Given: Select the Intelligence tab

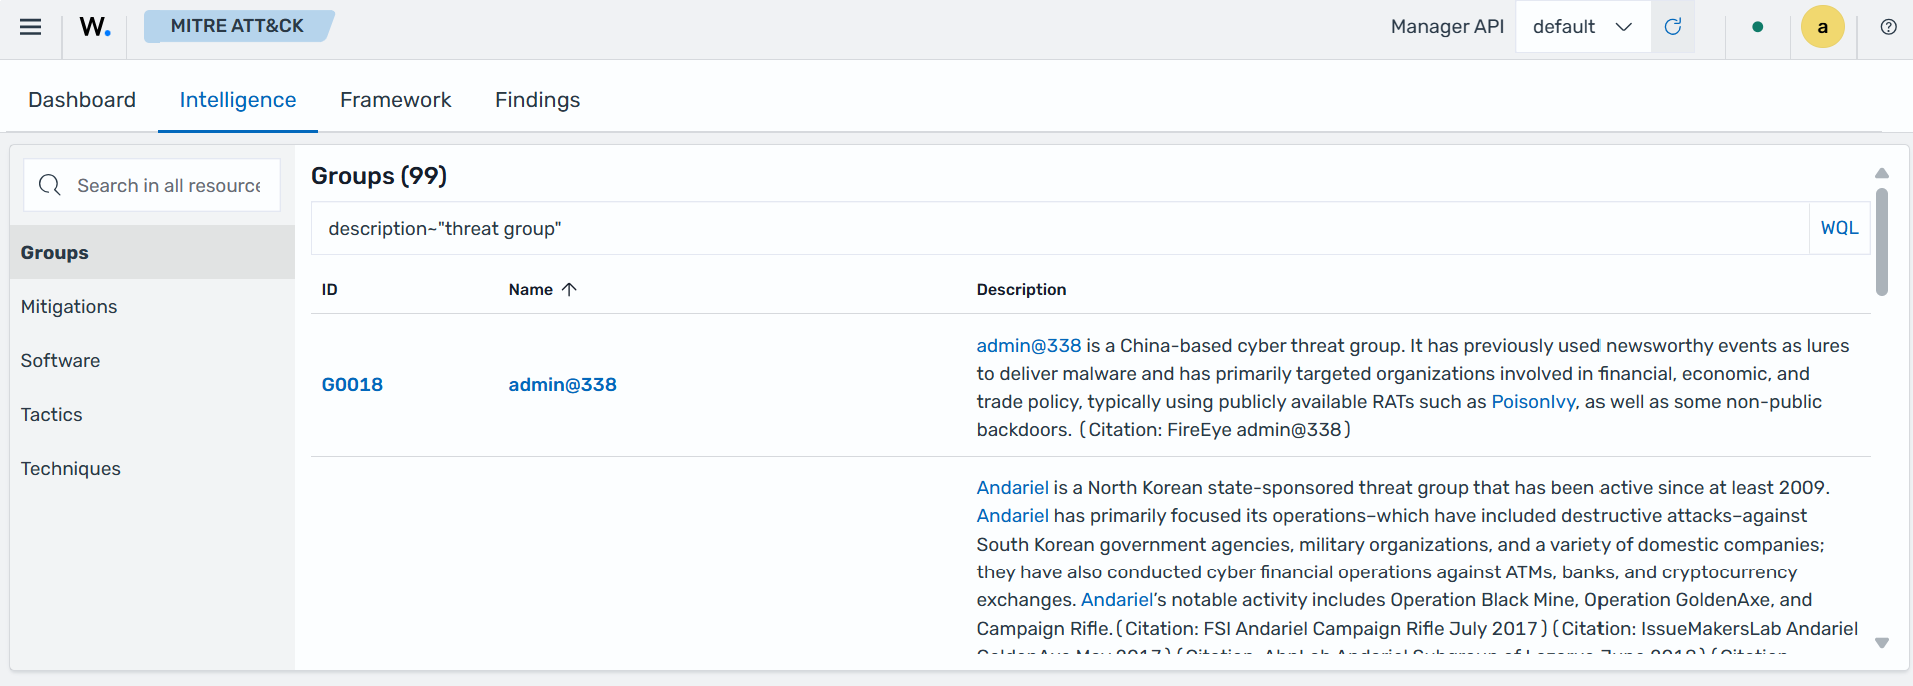Looking at the screenshot, I should (238, 100).
